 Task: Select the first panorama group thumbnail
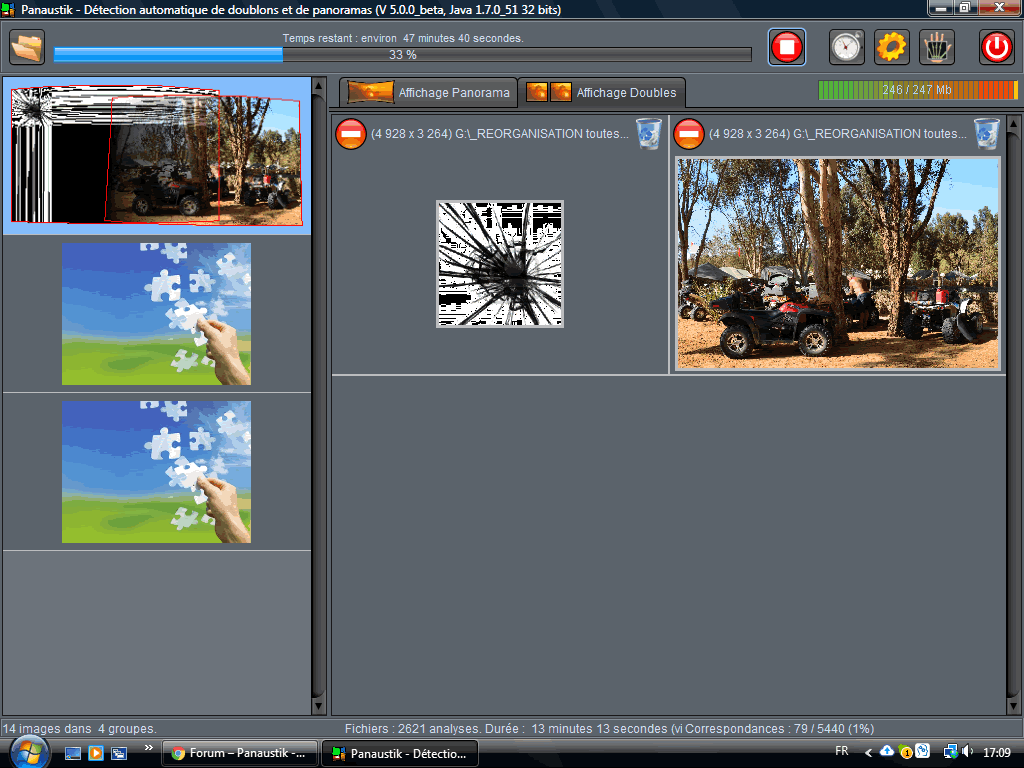(x=156, y=156)
